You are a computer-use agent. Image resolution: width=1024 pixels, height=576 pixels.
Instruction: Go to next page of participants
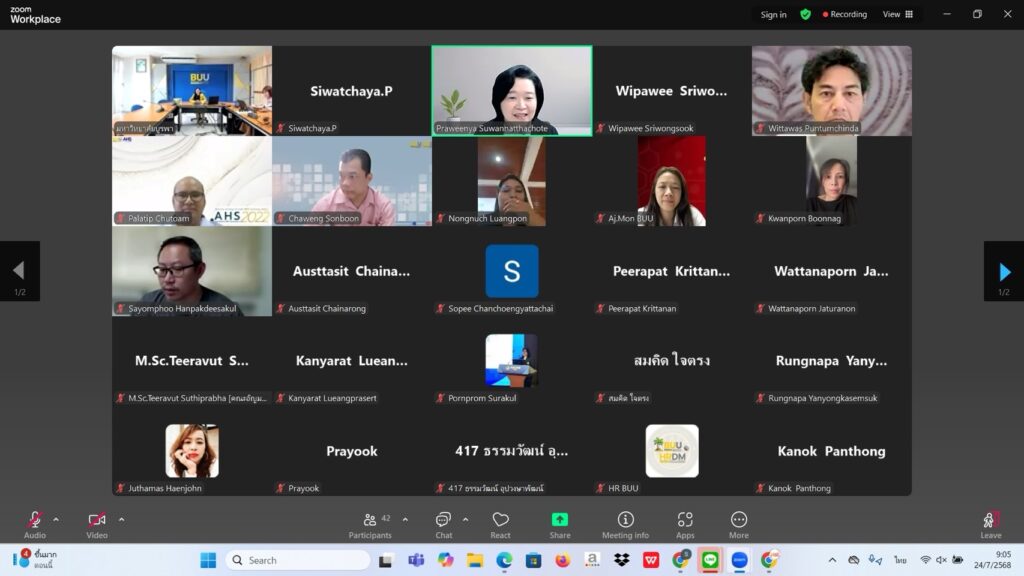1004,271
